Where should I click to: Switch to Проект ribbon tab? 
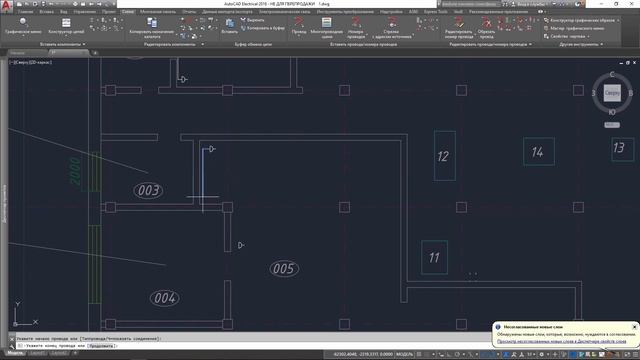pyautogui.click(x=109, y=11)
